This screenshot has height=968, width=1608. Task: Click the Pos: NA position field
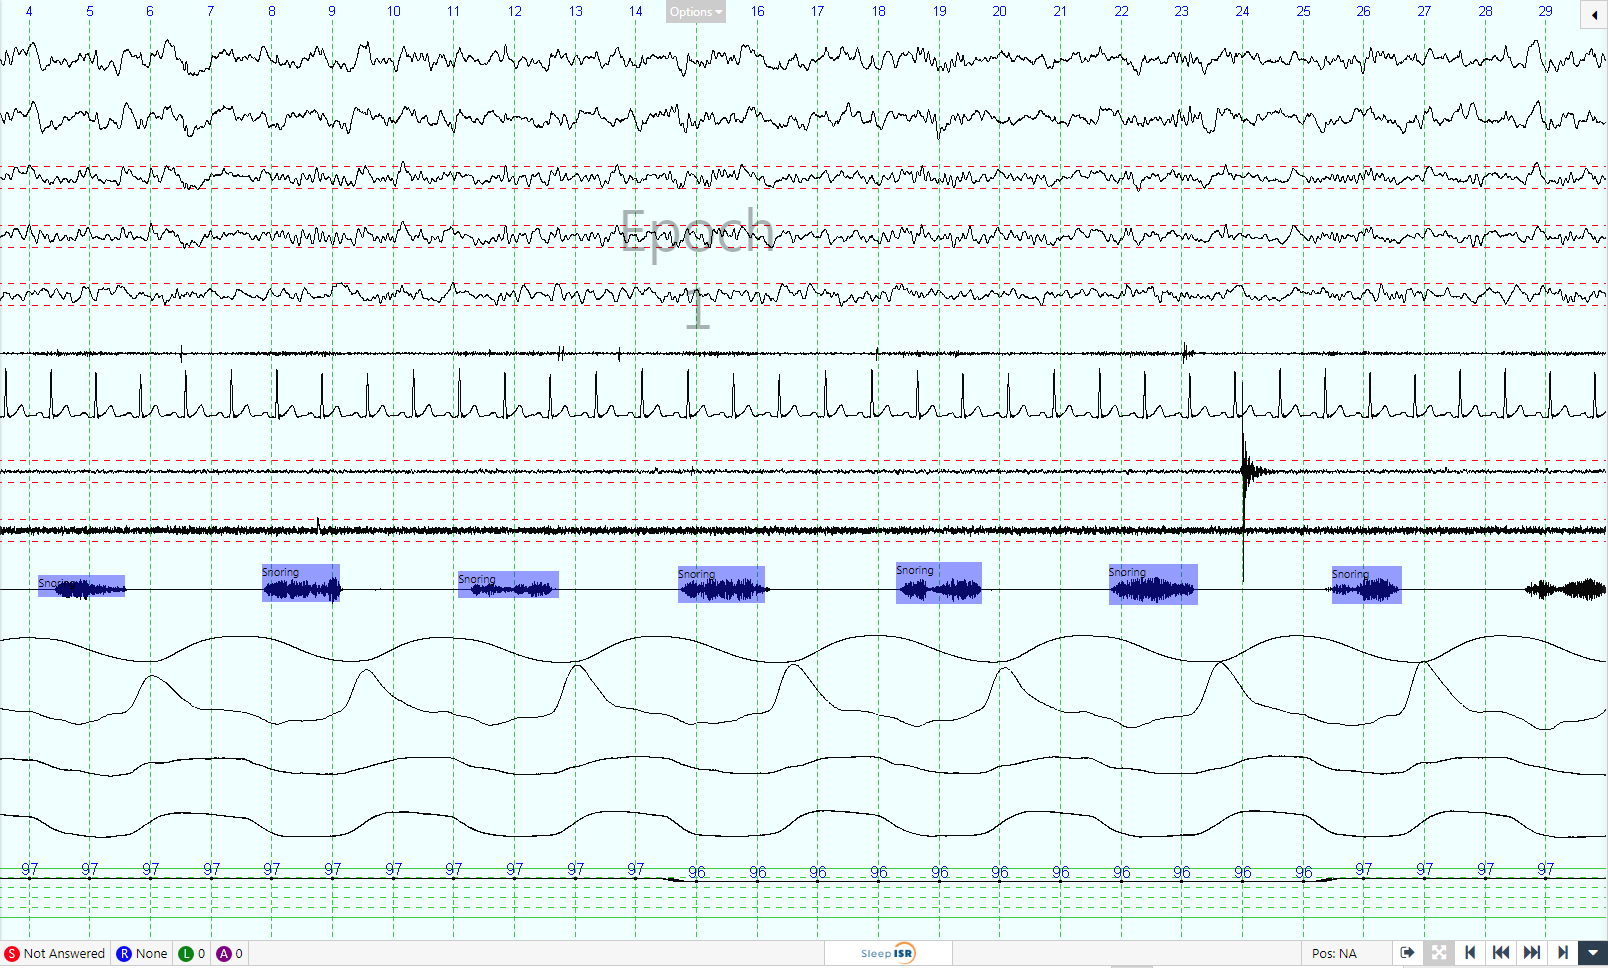1334,954
